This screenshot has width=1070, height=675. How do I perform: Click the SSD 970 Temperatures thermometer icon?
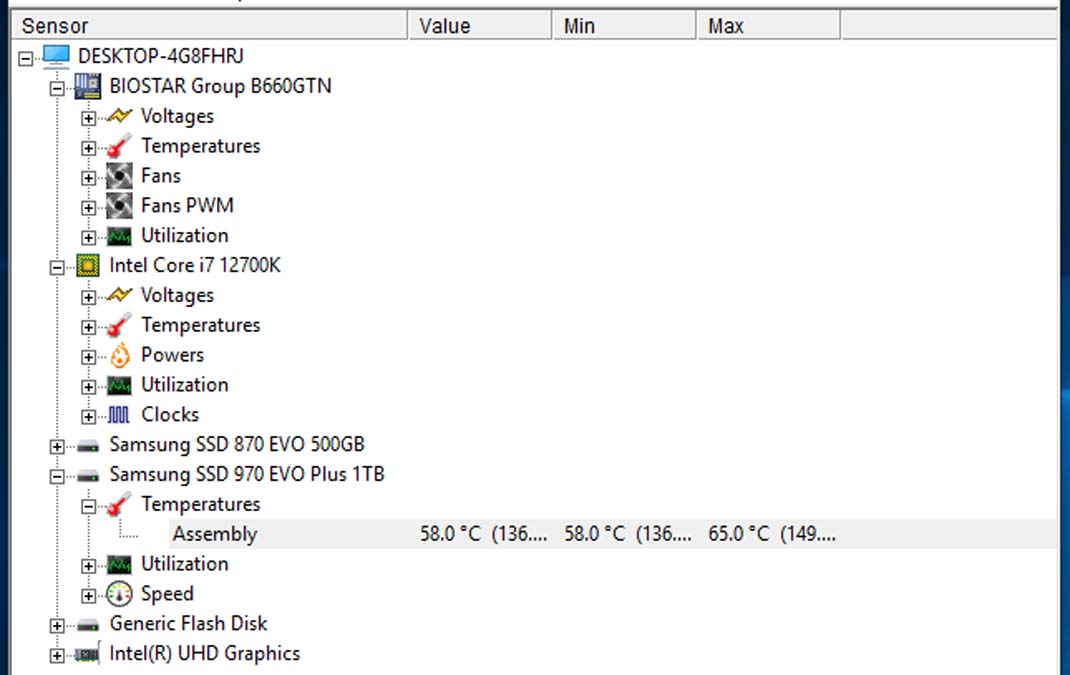119,504
